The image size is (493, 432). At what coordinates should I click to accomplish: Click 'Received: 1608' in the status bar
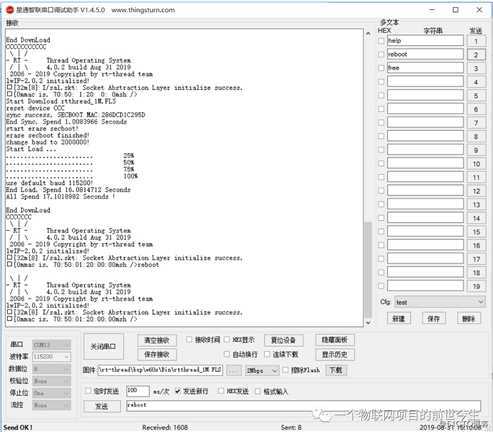(165, 427)
